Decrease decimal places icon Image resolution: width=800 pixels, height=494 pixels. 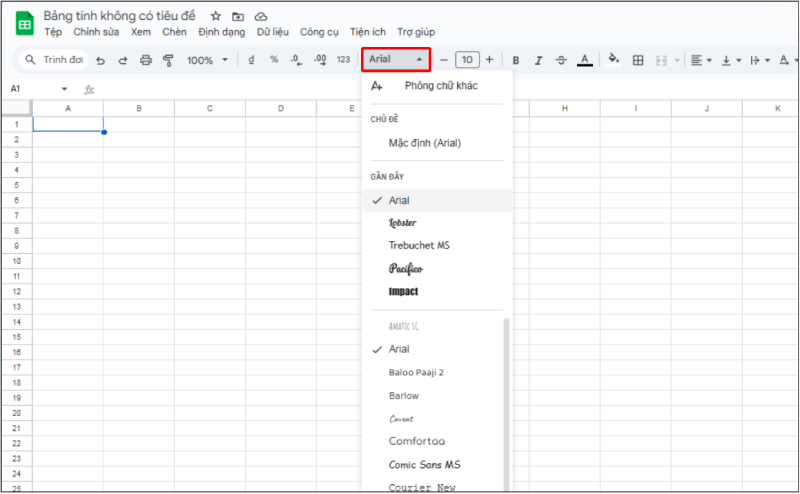tap(296, 60)
